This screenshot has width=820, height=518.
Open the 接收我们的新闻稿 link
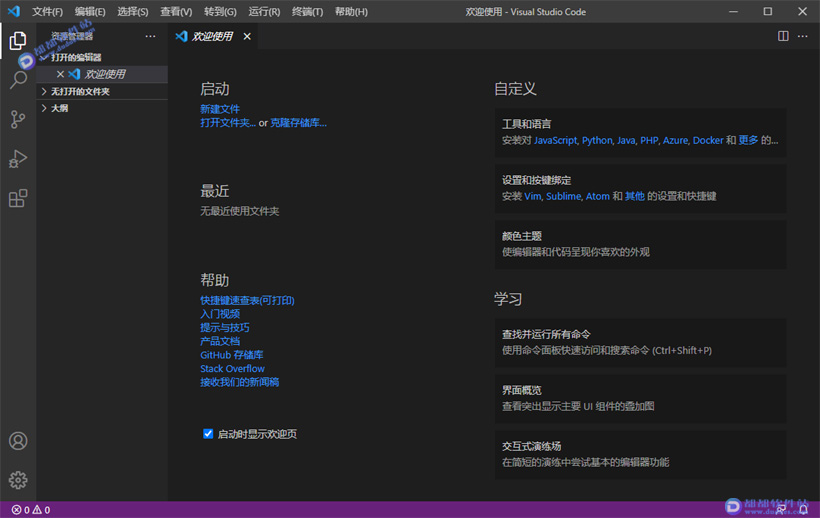click(240, 382)
